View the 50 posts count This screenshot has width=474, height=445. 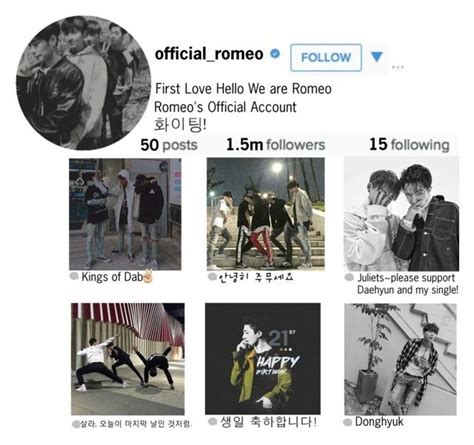pos(169,145)
